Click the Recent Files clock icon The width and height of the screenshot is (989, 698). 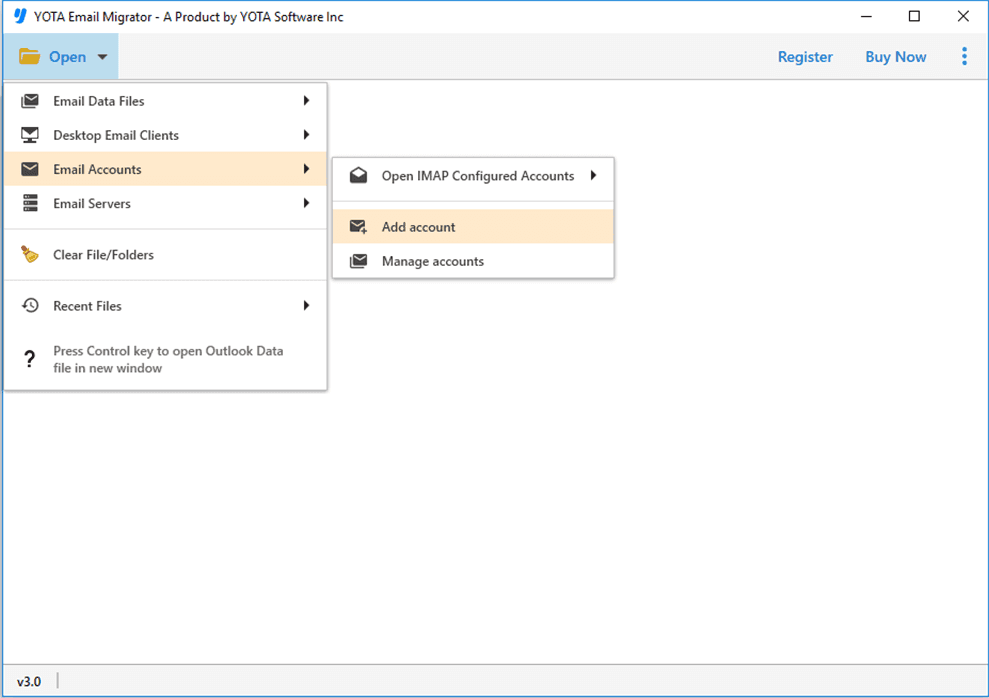pos(30,305)
